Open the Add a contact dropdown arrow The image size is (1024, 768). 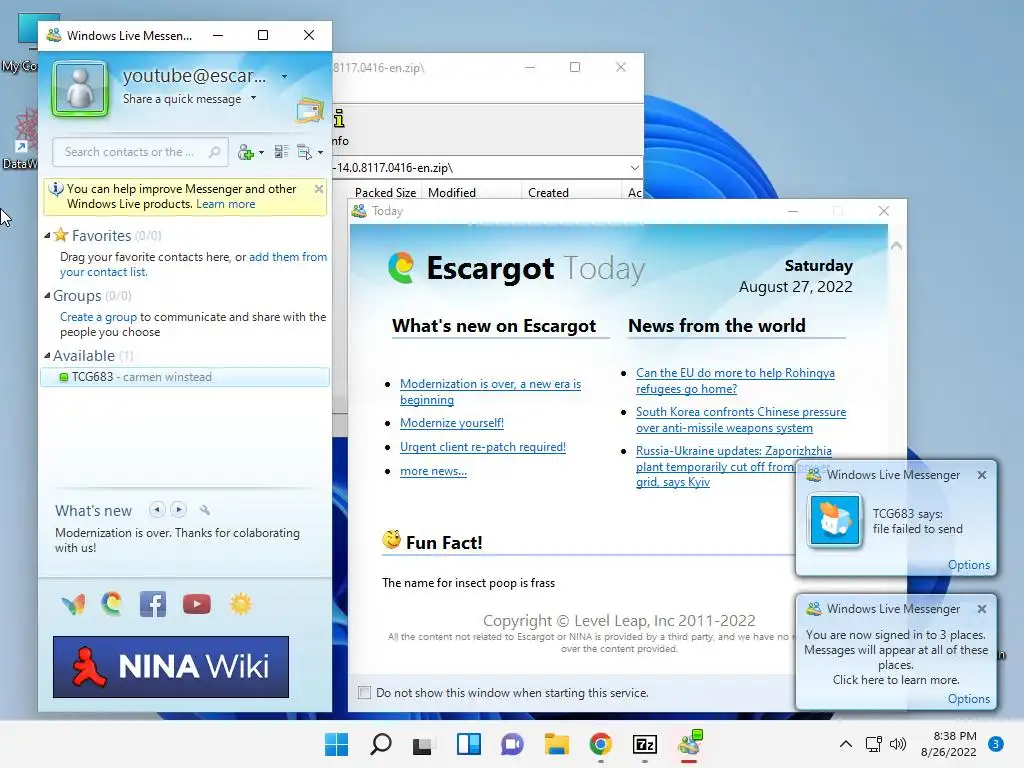(261, 152)
